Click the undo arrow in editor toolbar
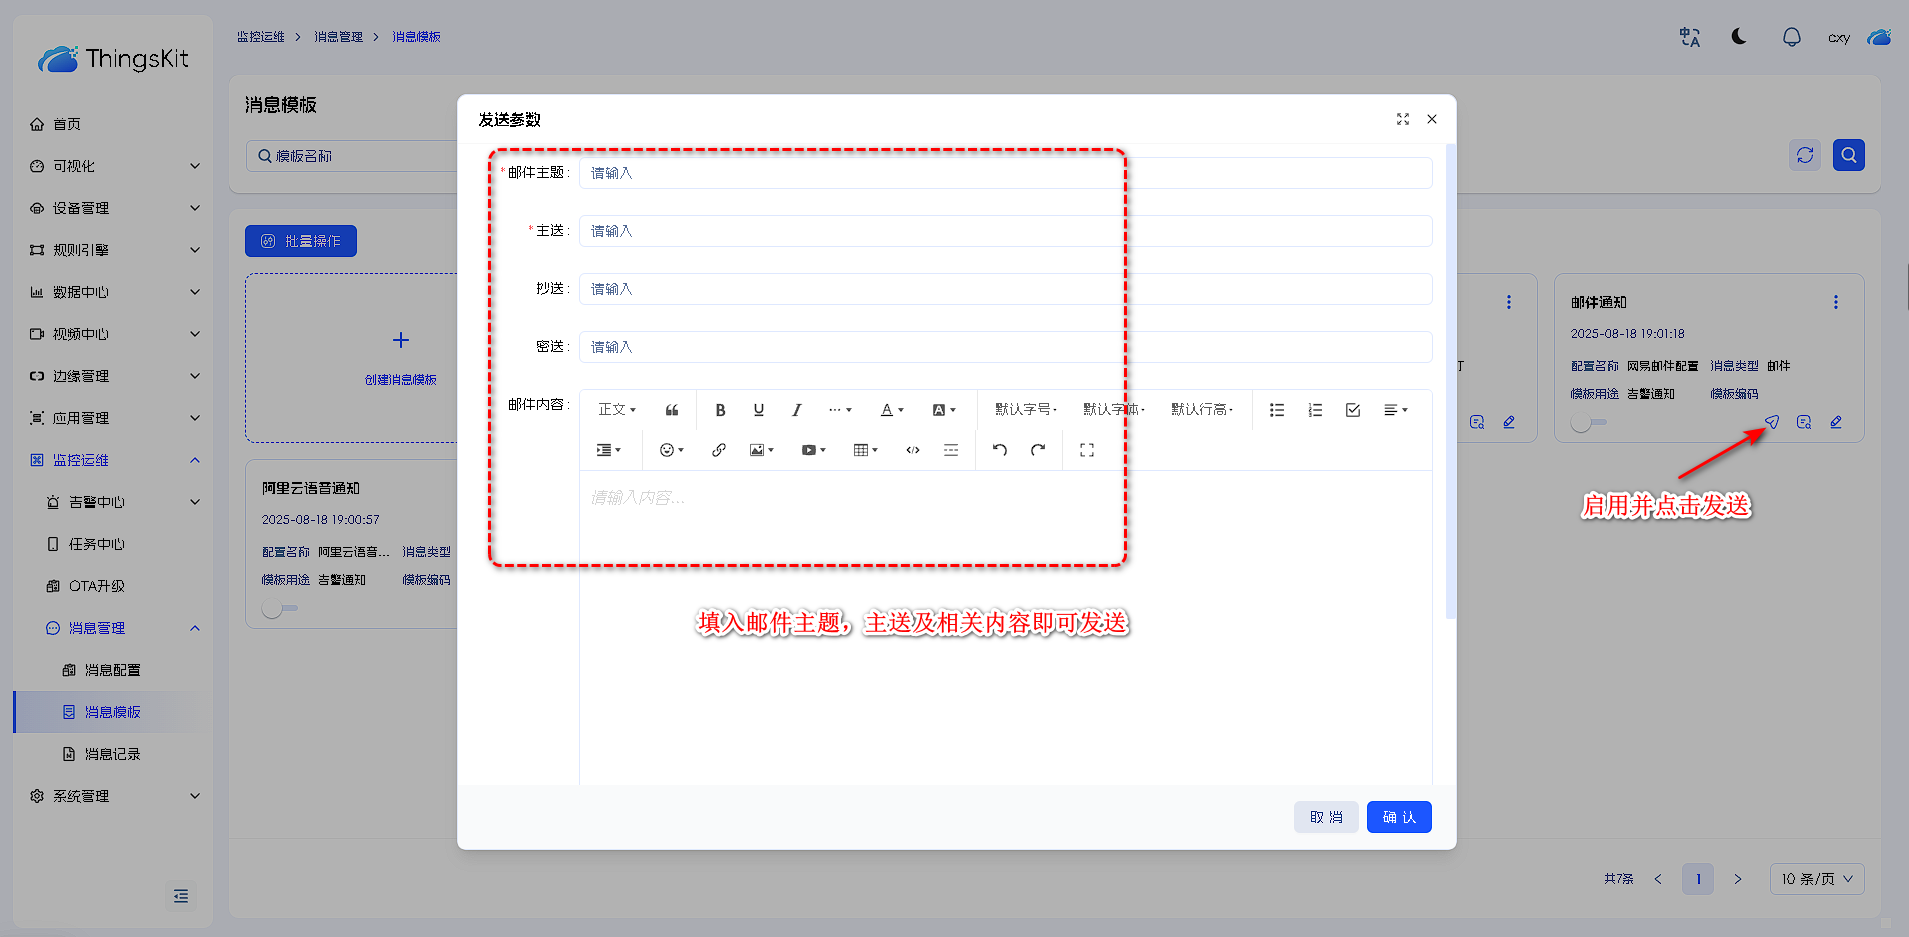 click(1000, 450)
